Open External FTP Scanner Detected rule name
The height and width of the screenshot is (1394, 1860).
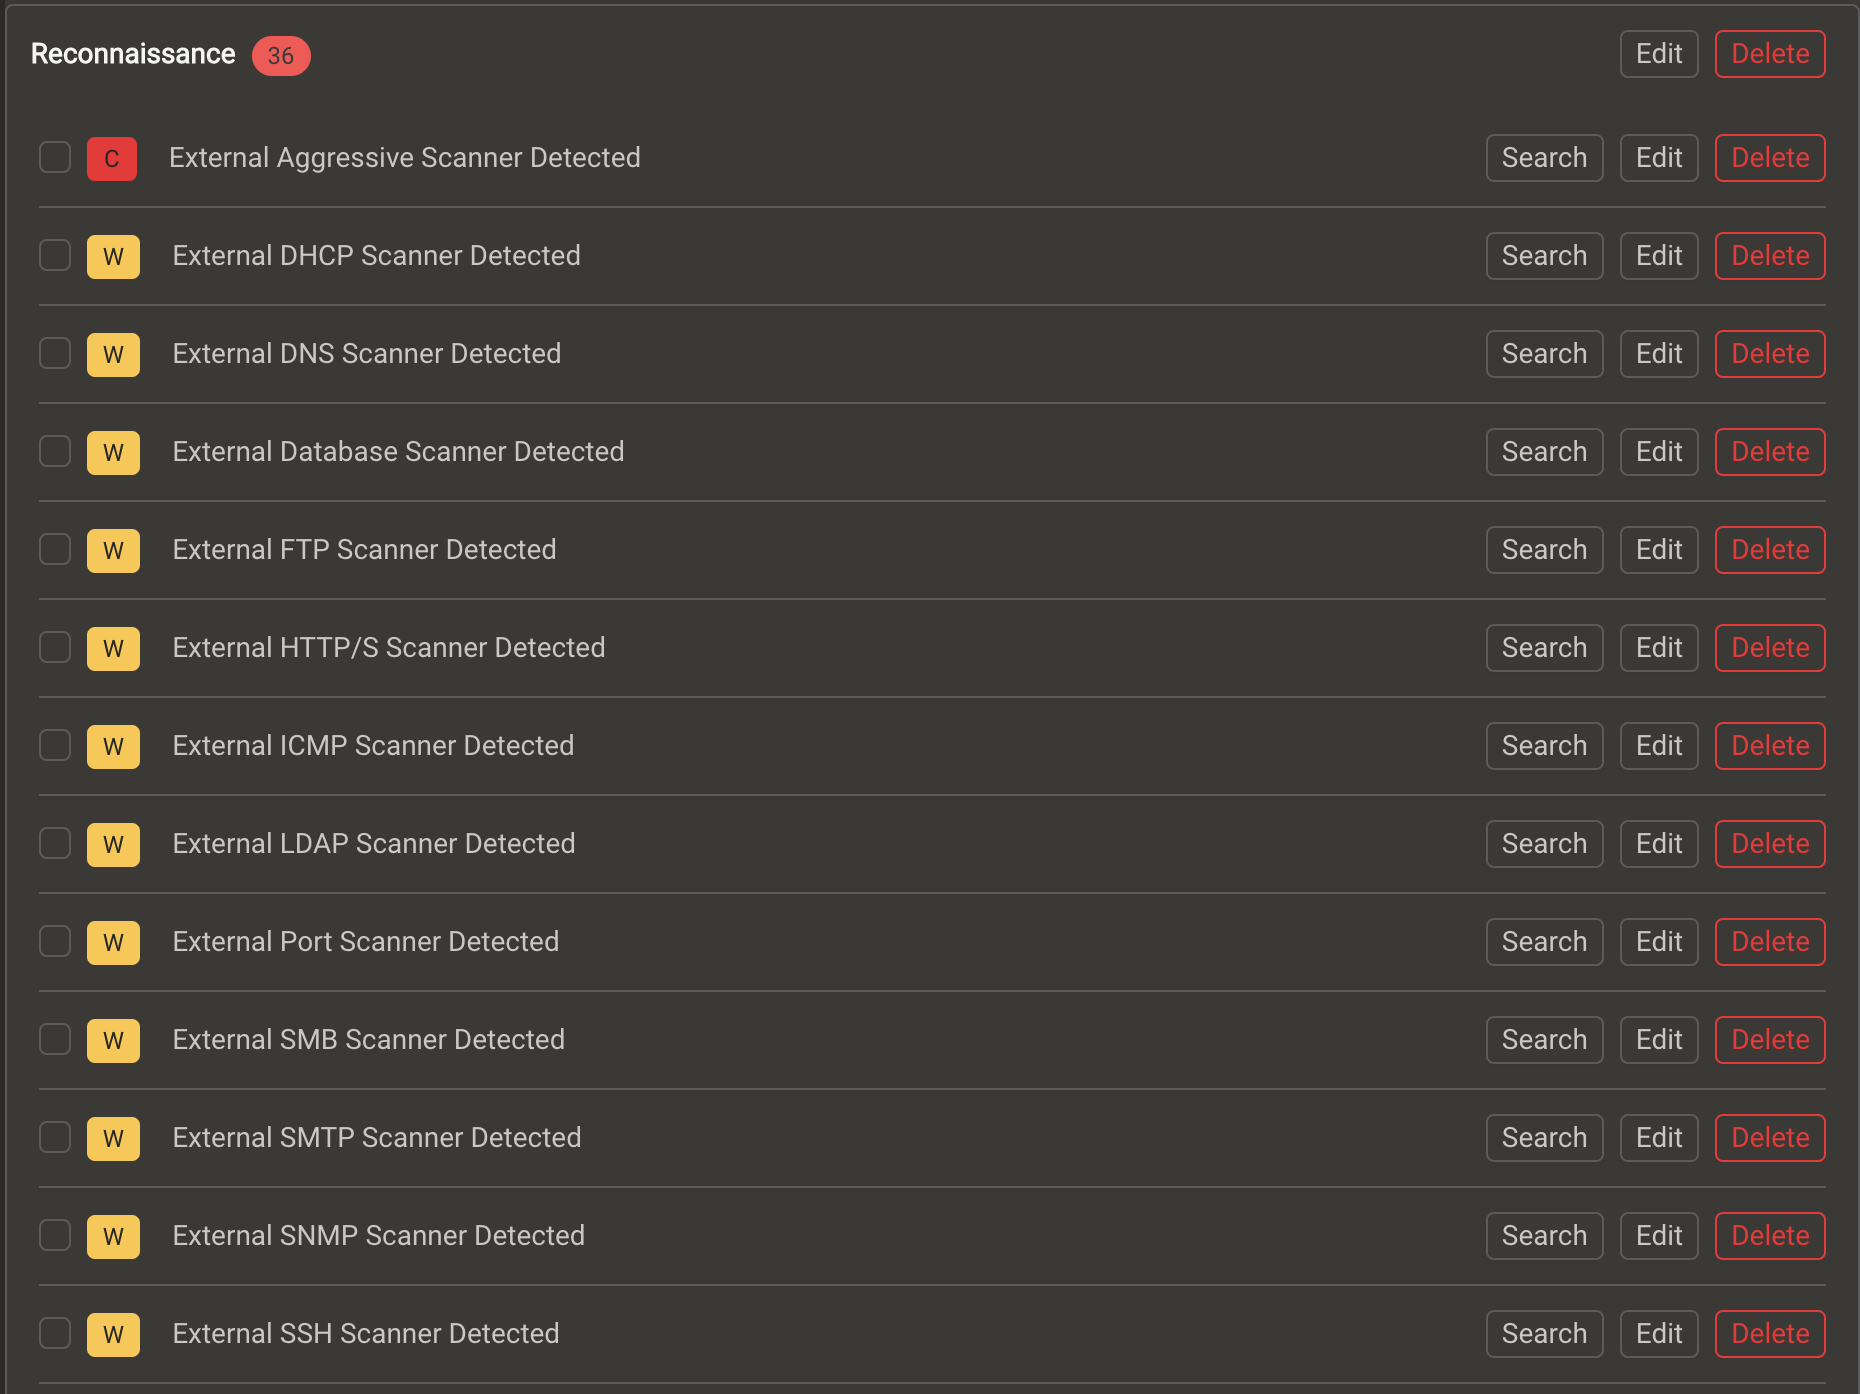(365, 550)
